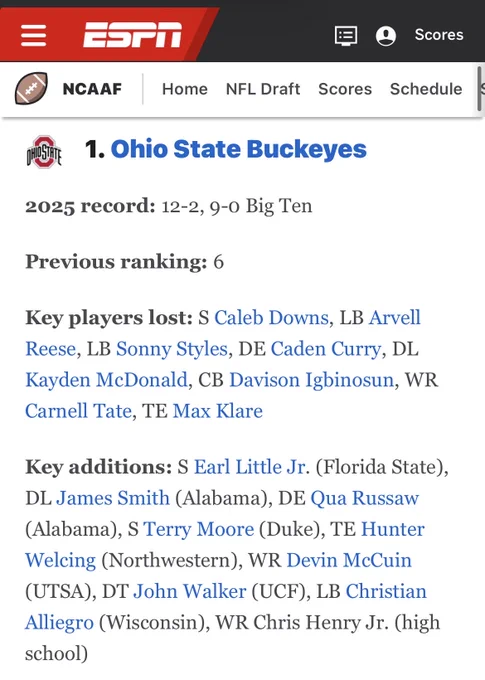This screenshot has height=680, width=485.
Task: Click the Ohio State team logo
Action: coord(44,152)
